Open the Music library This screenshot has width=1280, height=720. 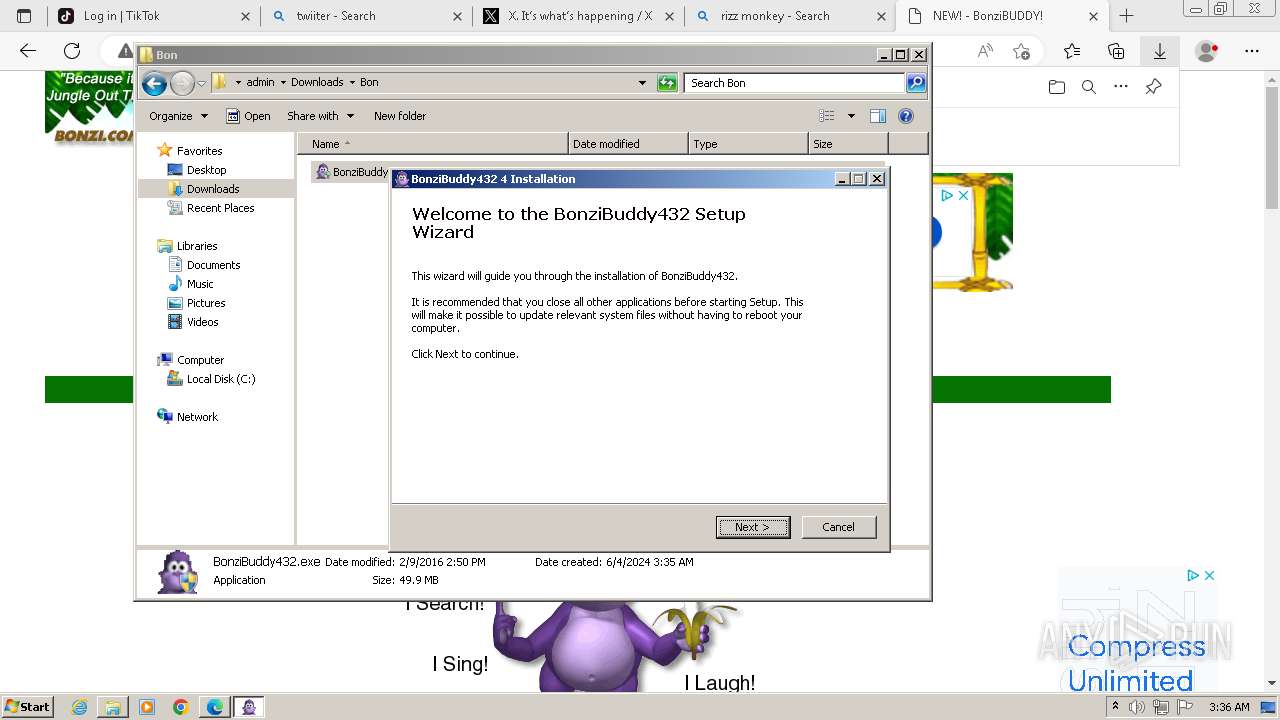click(200, 284)
